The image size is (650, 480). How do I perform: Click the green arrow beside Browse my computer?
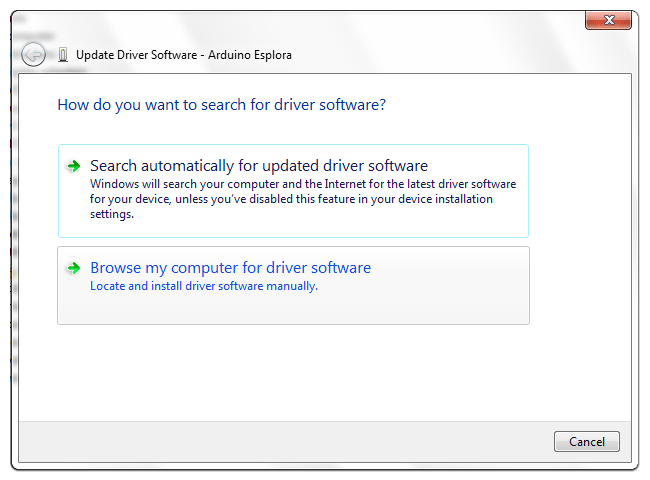[73, 268]
